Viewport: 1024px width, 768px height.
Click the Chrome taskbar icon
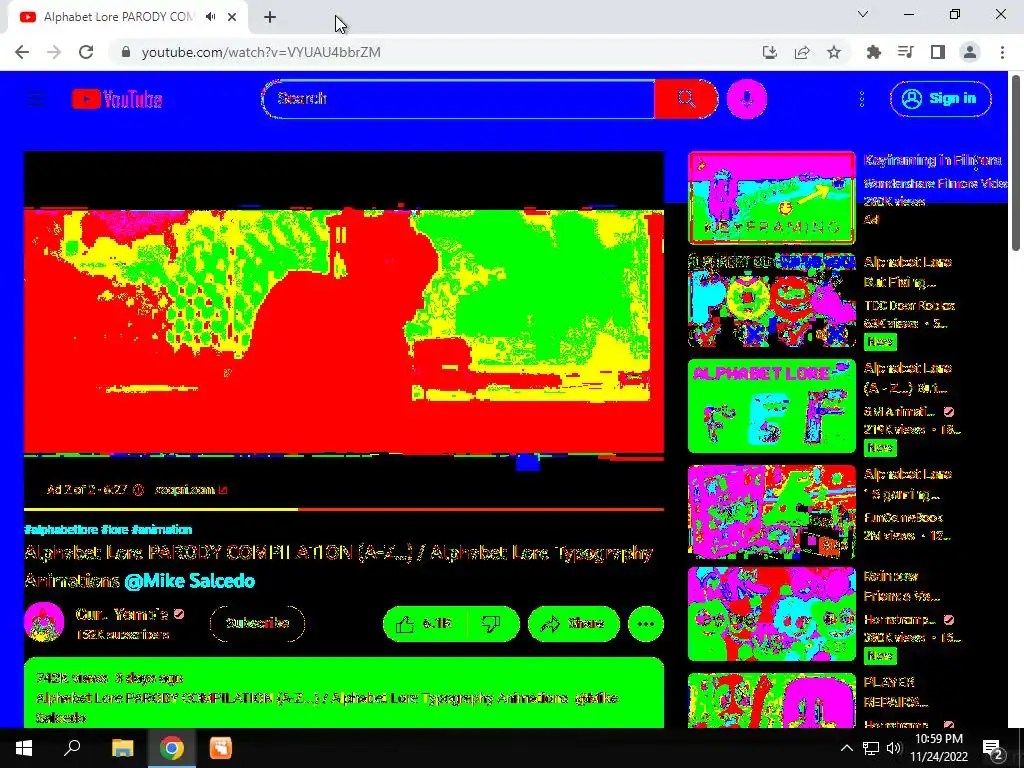[x=172, y=748]
